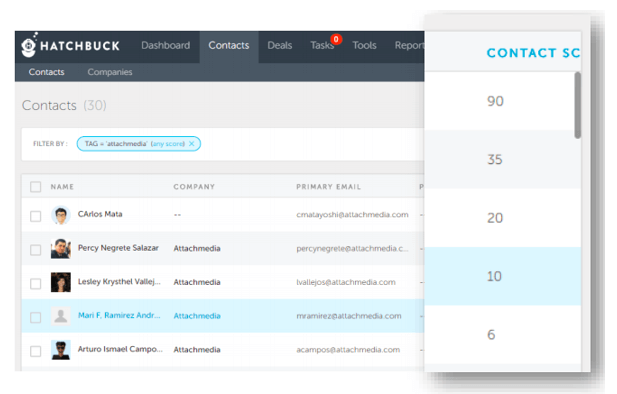617x394 pixels.
Task: Click the contact score panel scrollbar
Action: point(577,105)
